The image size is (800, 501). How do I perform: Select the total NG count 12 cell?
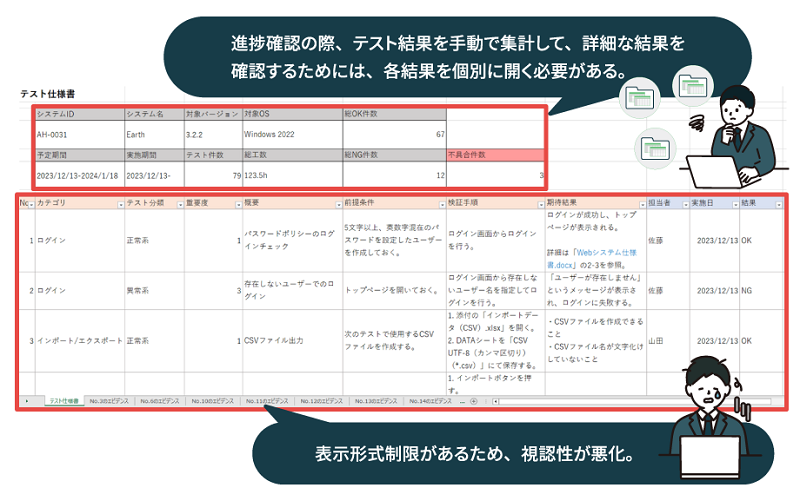point(394,175)
